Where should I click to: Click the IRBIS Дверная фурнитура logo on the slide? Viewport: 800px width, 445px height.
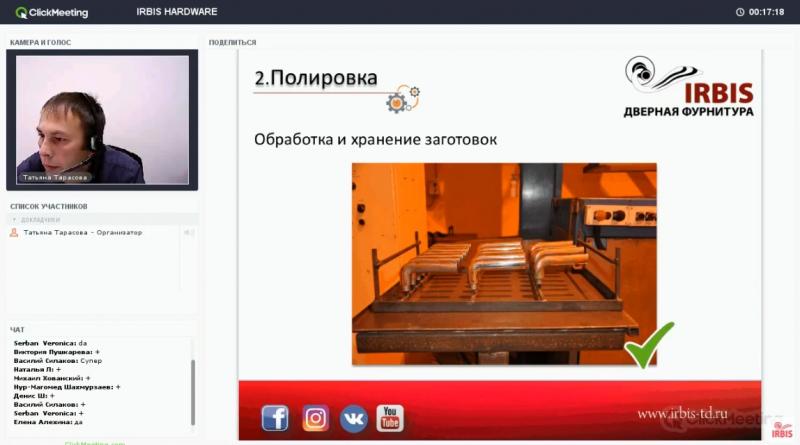point(689,87)
